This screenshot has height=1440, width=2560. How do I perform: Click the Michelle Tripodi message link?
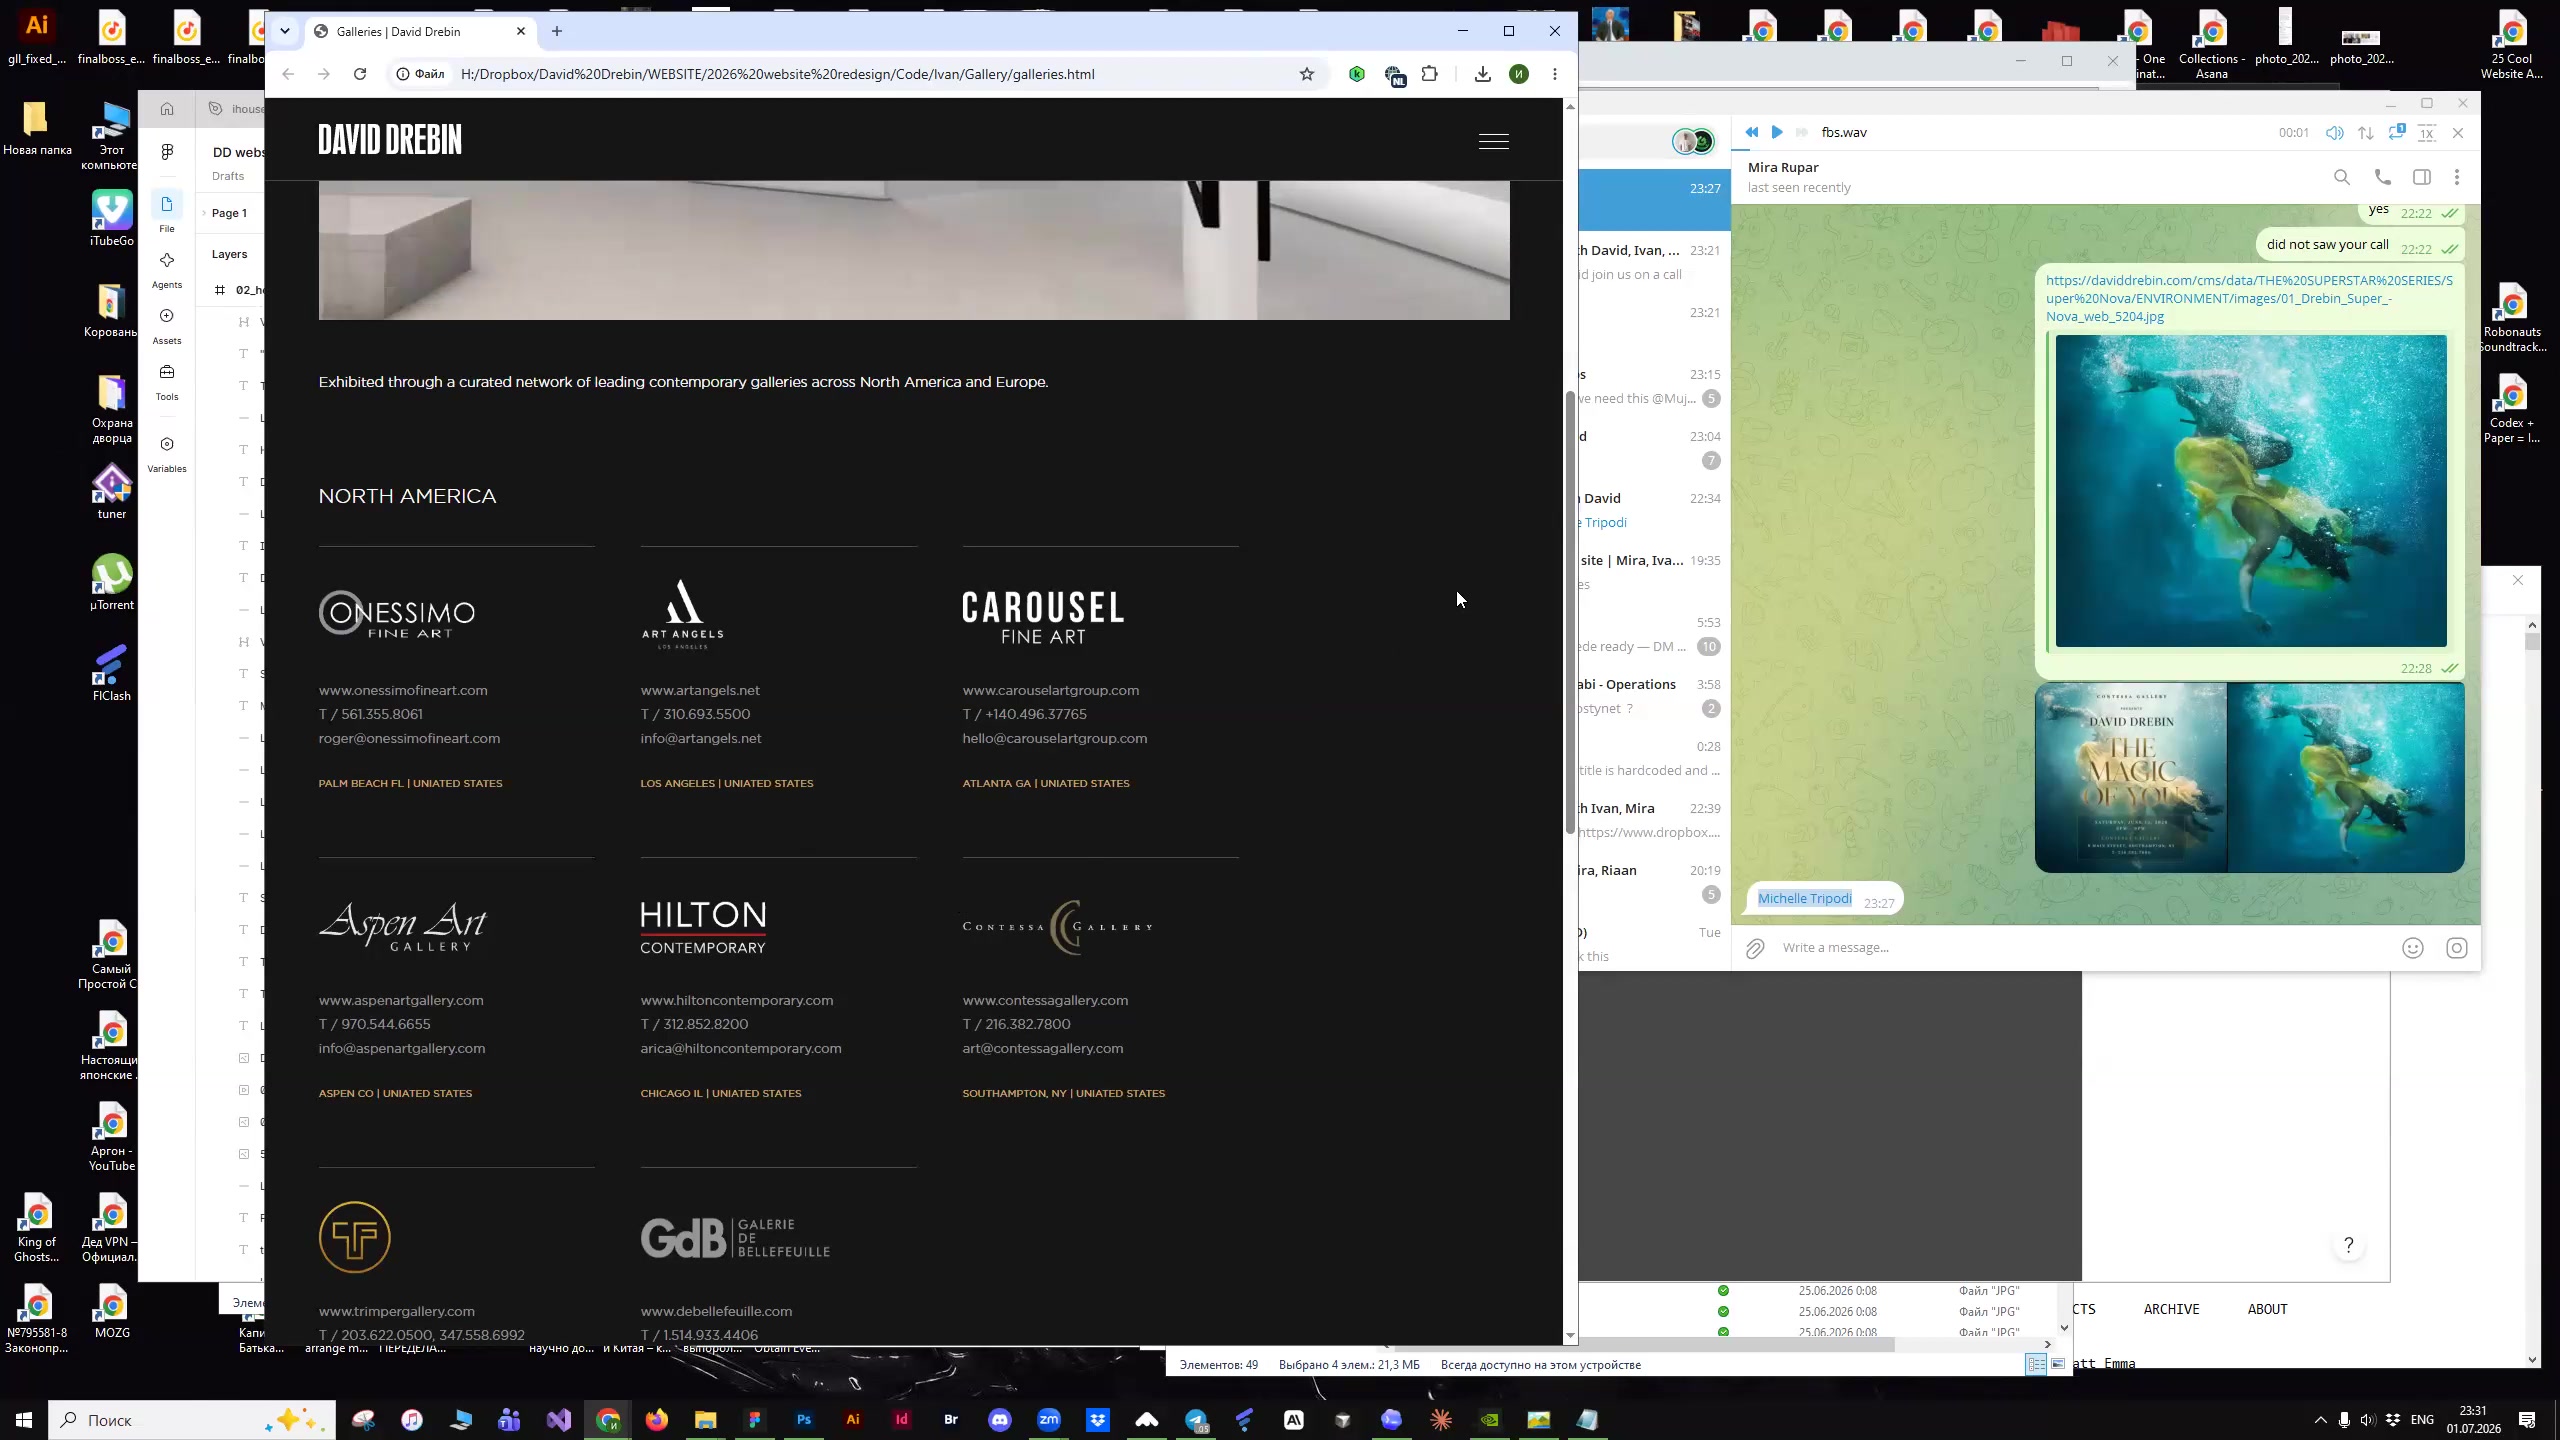pos(1804,898)
